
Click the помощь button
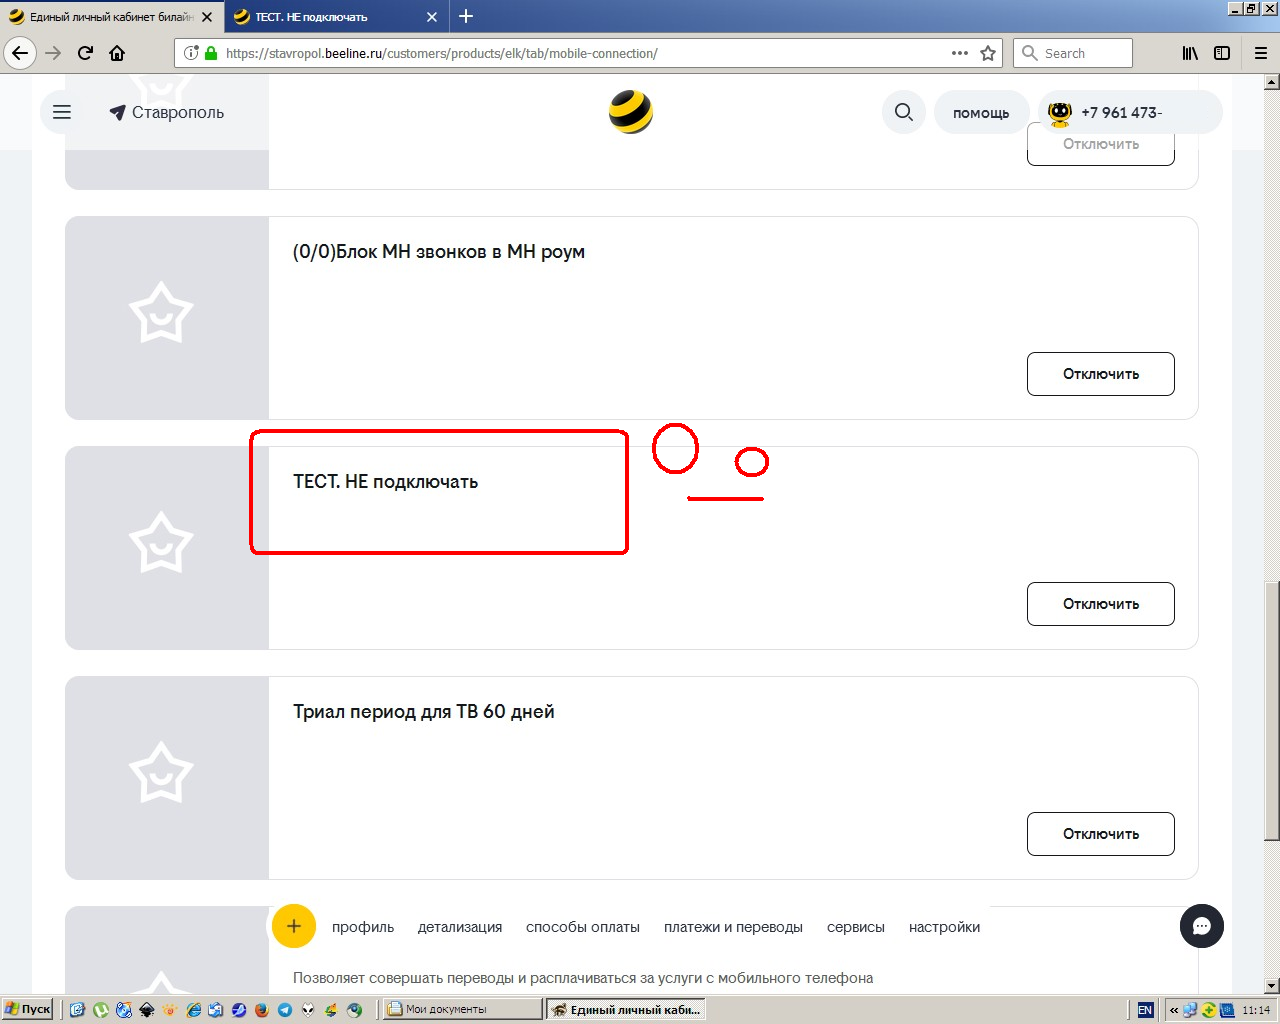point(981,112)
